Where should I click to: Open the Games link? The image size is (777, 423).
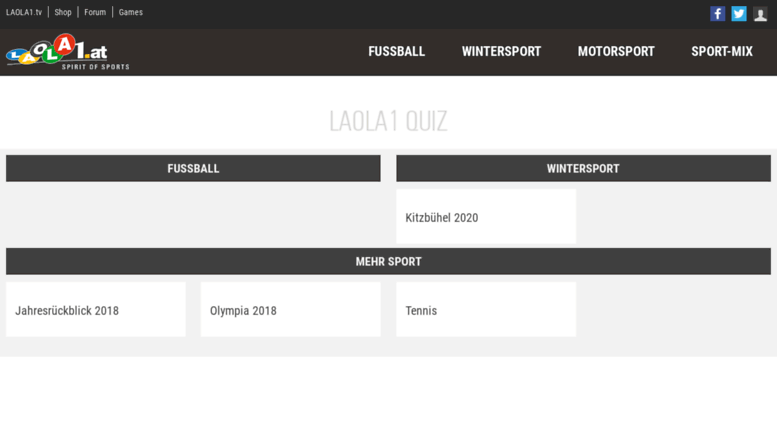[x=131, y=12]
